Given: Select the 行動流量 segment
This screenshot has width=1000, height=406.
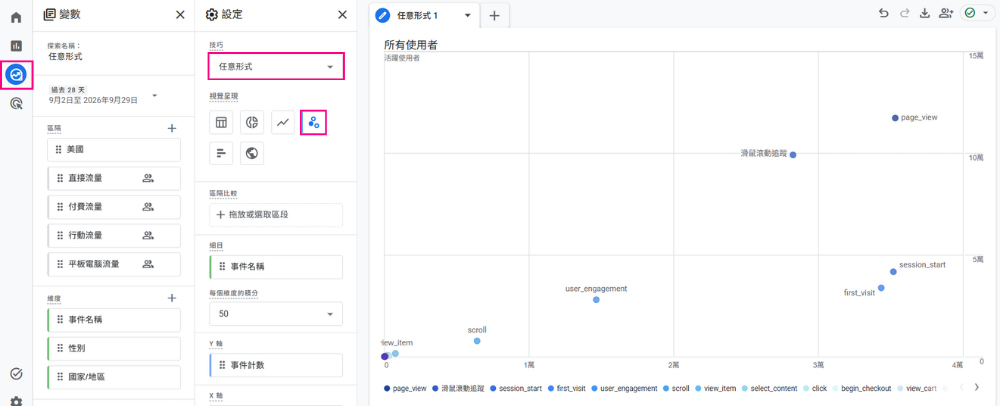Looking at the screenshot, I should [x=114, y=236].
